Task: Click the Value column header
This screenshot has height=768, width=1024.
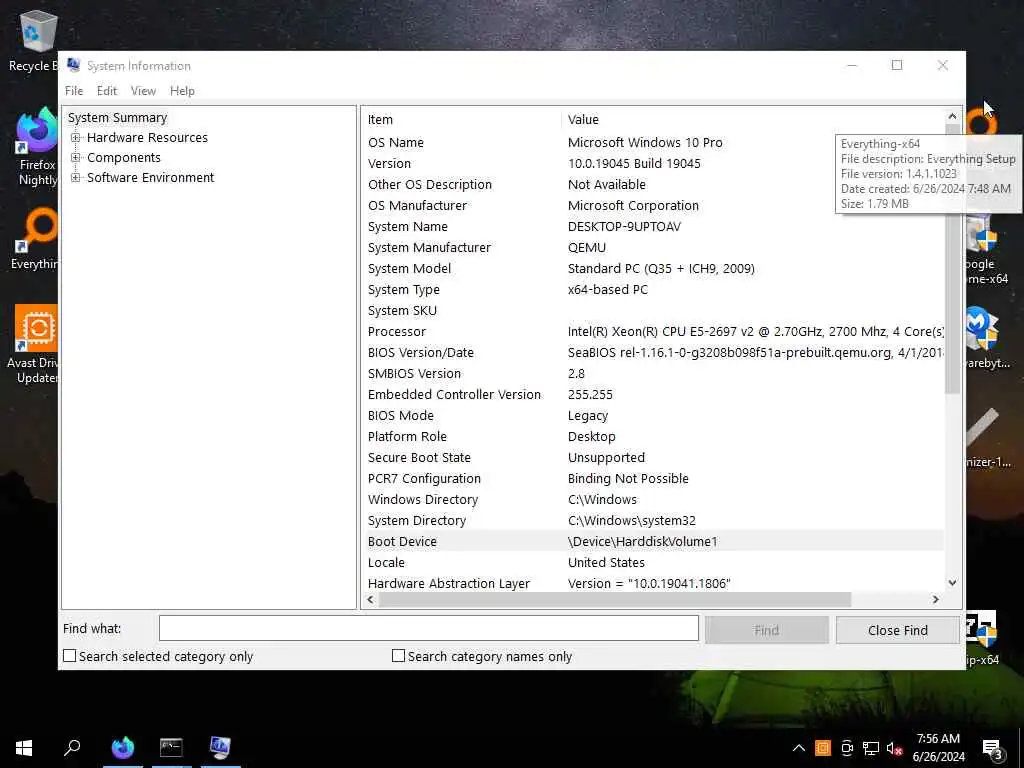Action: point(752,120)
